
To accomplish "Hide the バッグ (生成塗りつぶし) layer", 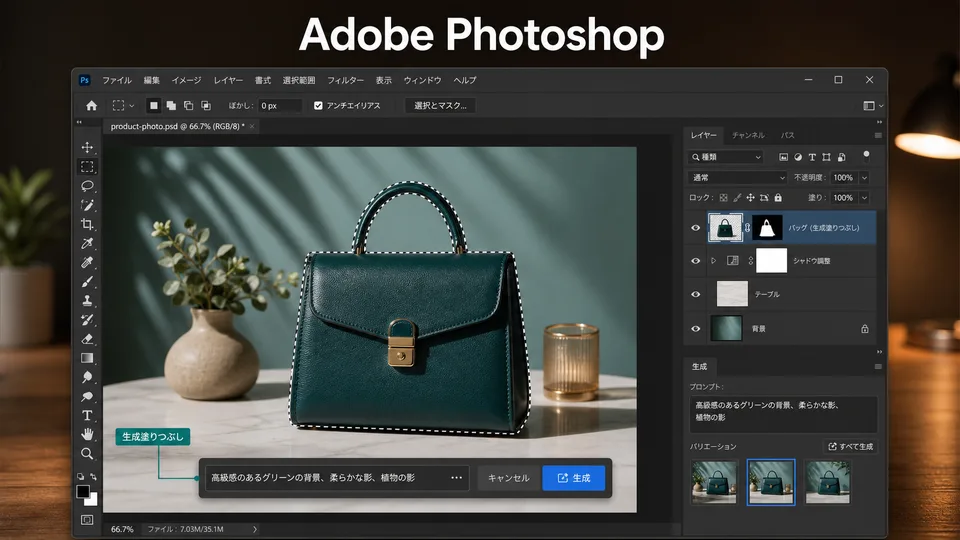I will click(x=696, y=228).
